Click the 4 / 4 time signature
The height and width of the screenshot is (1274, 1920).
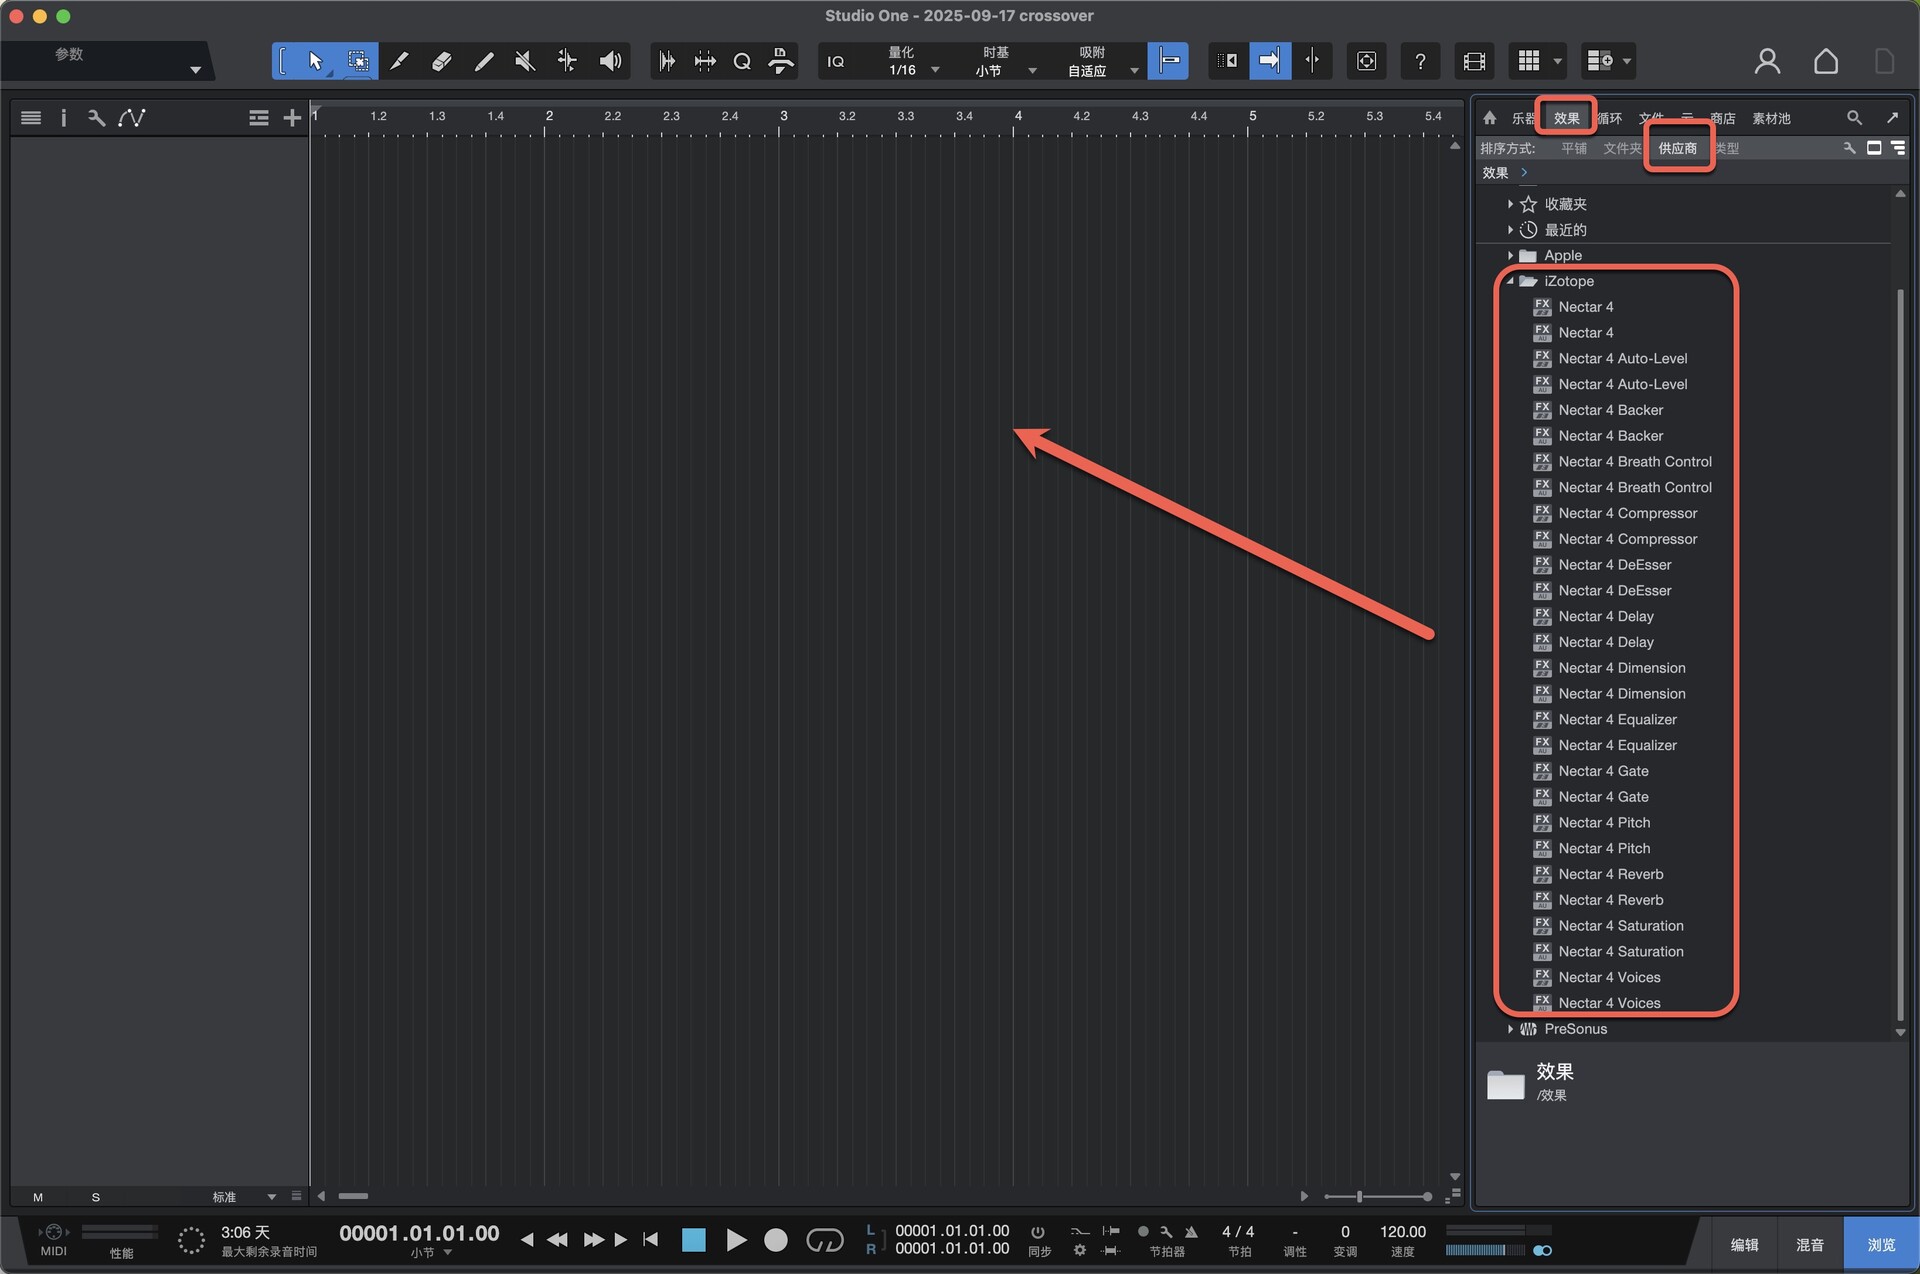point(1238,1232)
